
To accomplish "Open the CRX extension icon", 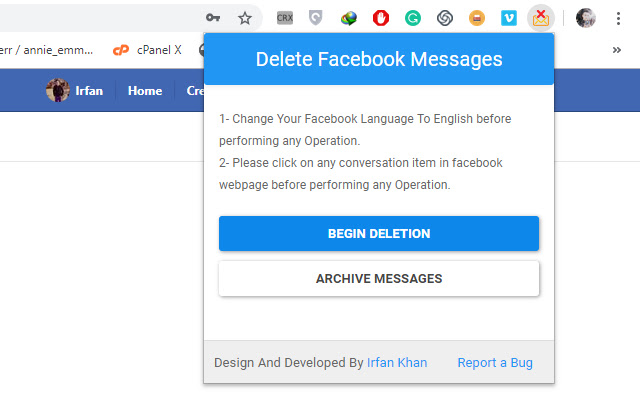I will point(284,18).
